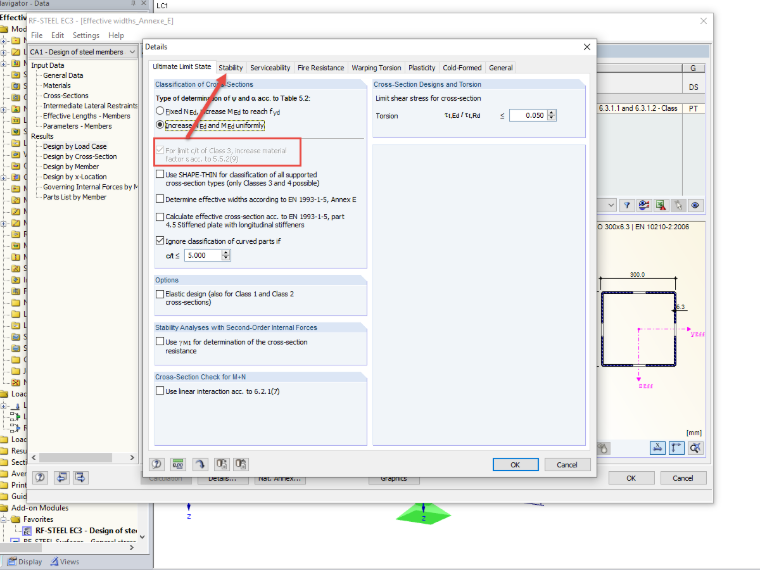Toggle the principal axes icon under cross-section graphic

[x=677, y=448]
